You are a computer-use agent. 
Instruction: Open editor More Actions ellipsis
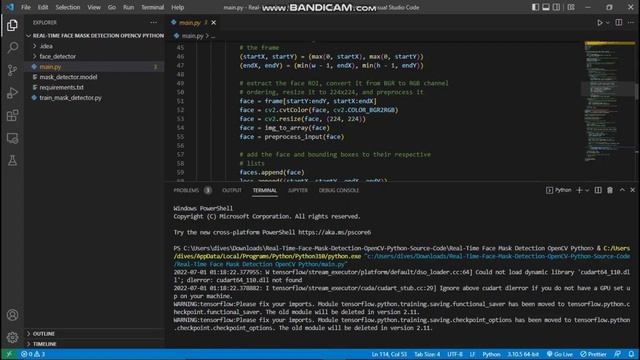(x=631, y=22)
